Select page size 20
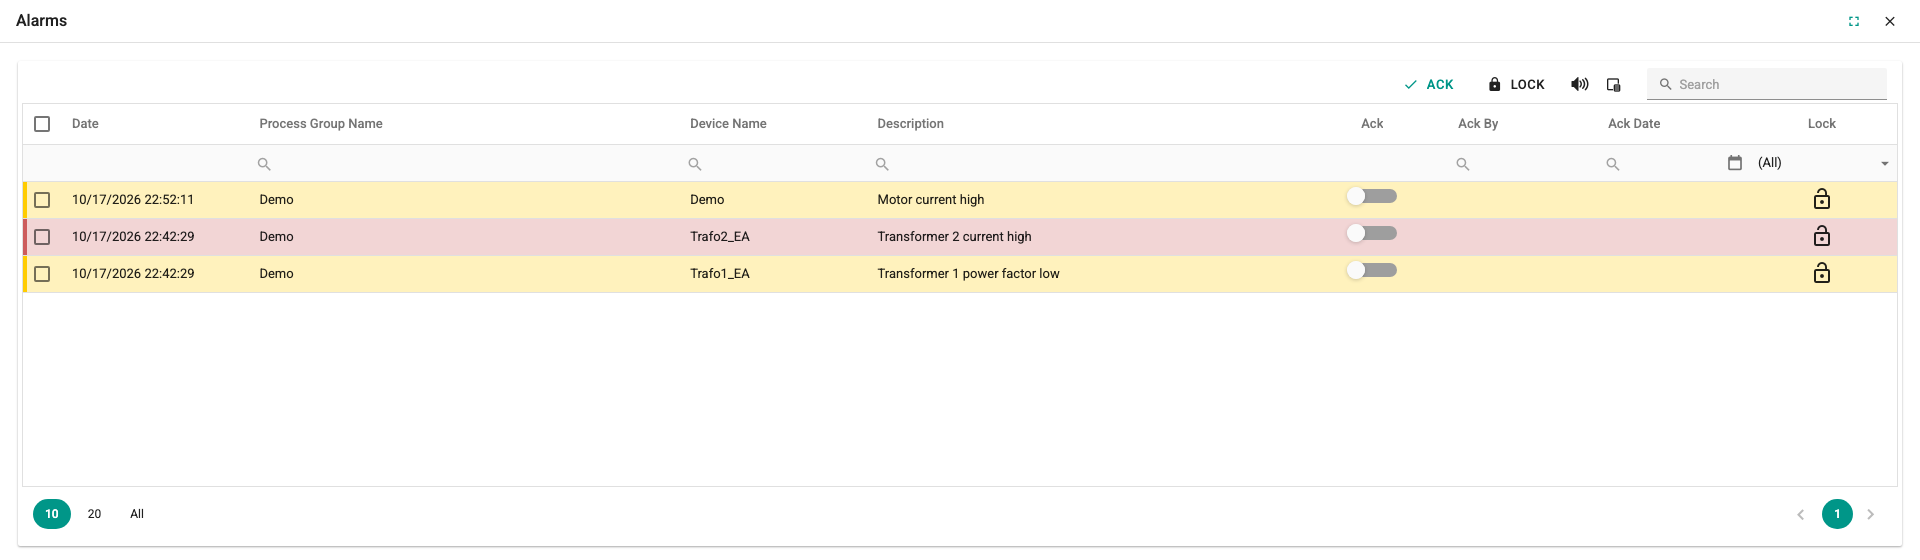 [x=94, y=514]
